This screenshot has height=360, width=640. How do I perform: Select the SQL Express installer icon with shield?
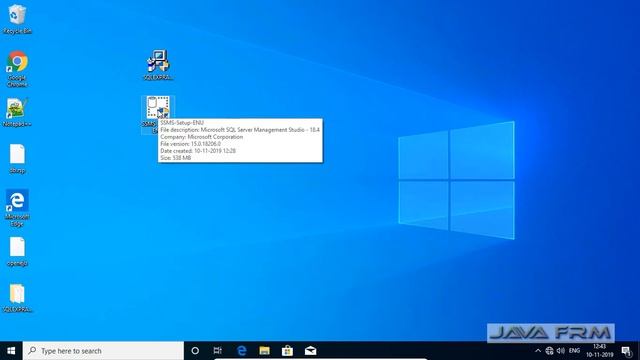158,64
